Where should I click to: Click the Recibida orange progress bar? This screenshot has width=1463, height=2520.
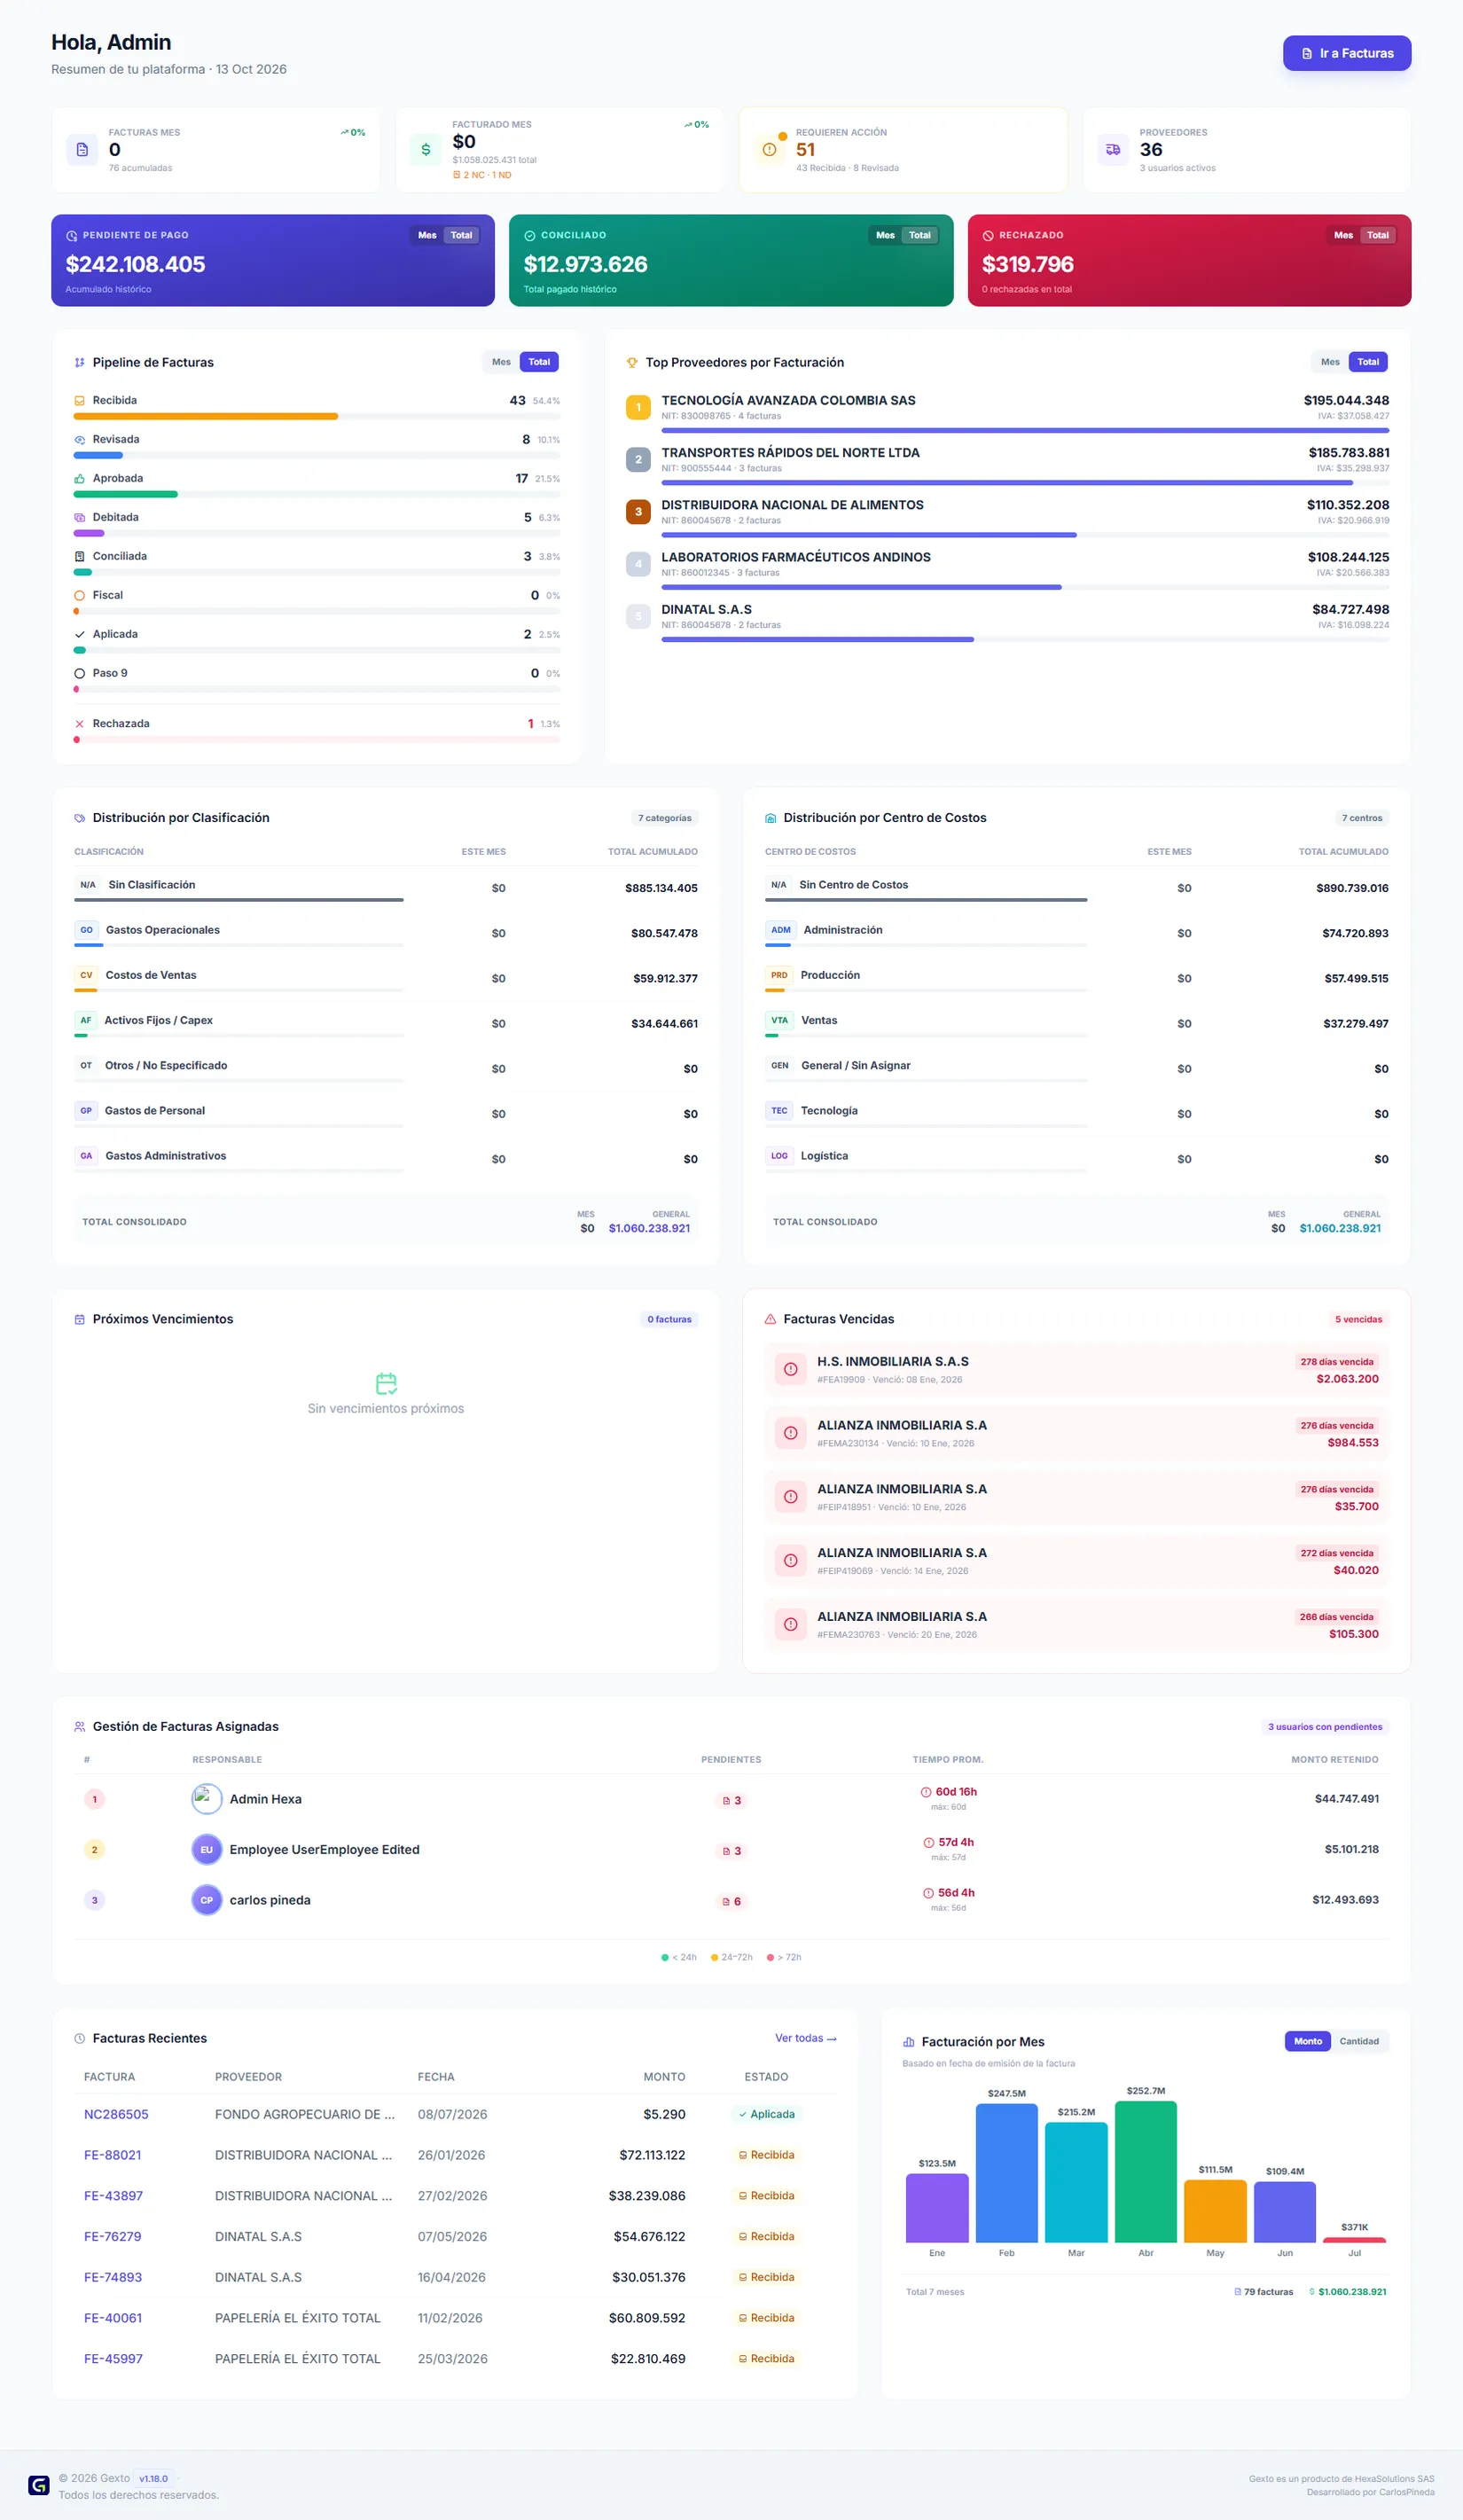(x=206, y=416)
